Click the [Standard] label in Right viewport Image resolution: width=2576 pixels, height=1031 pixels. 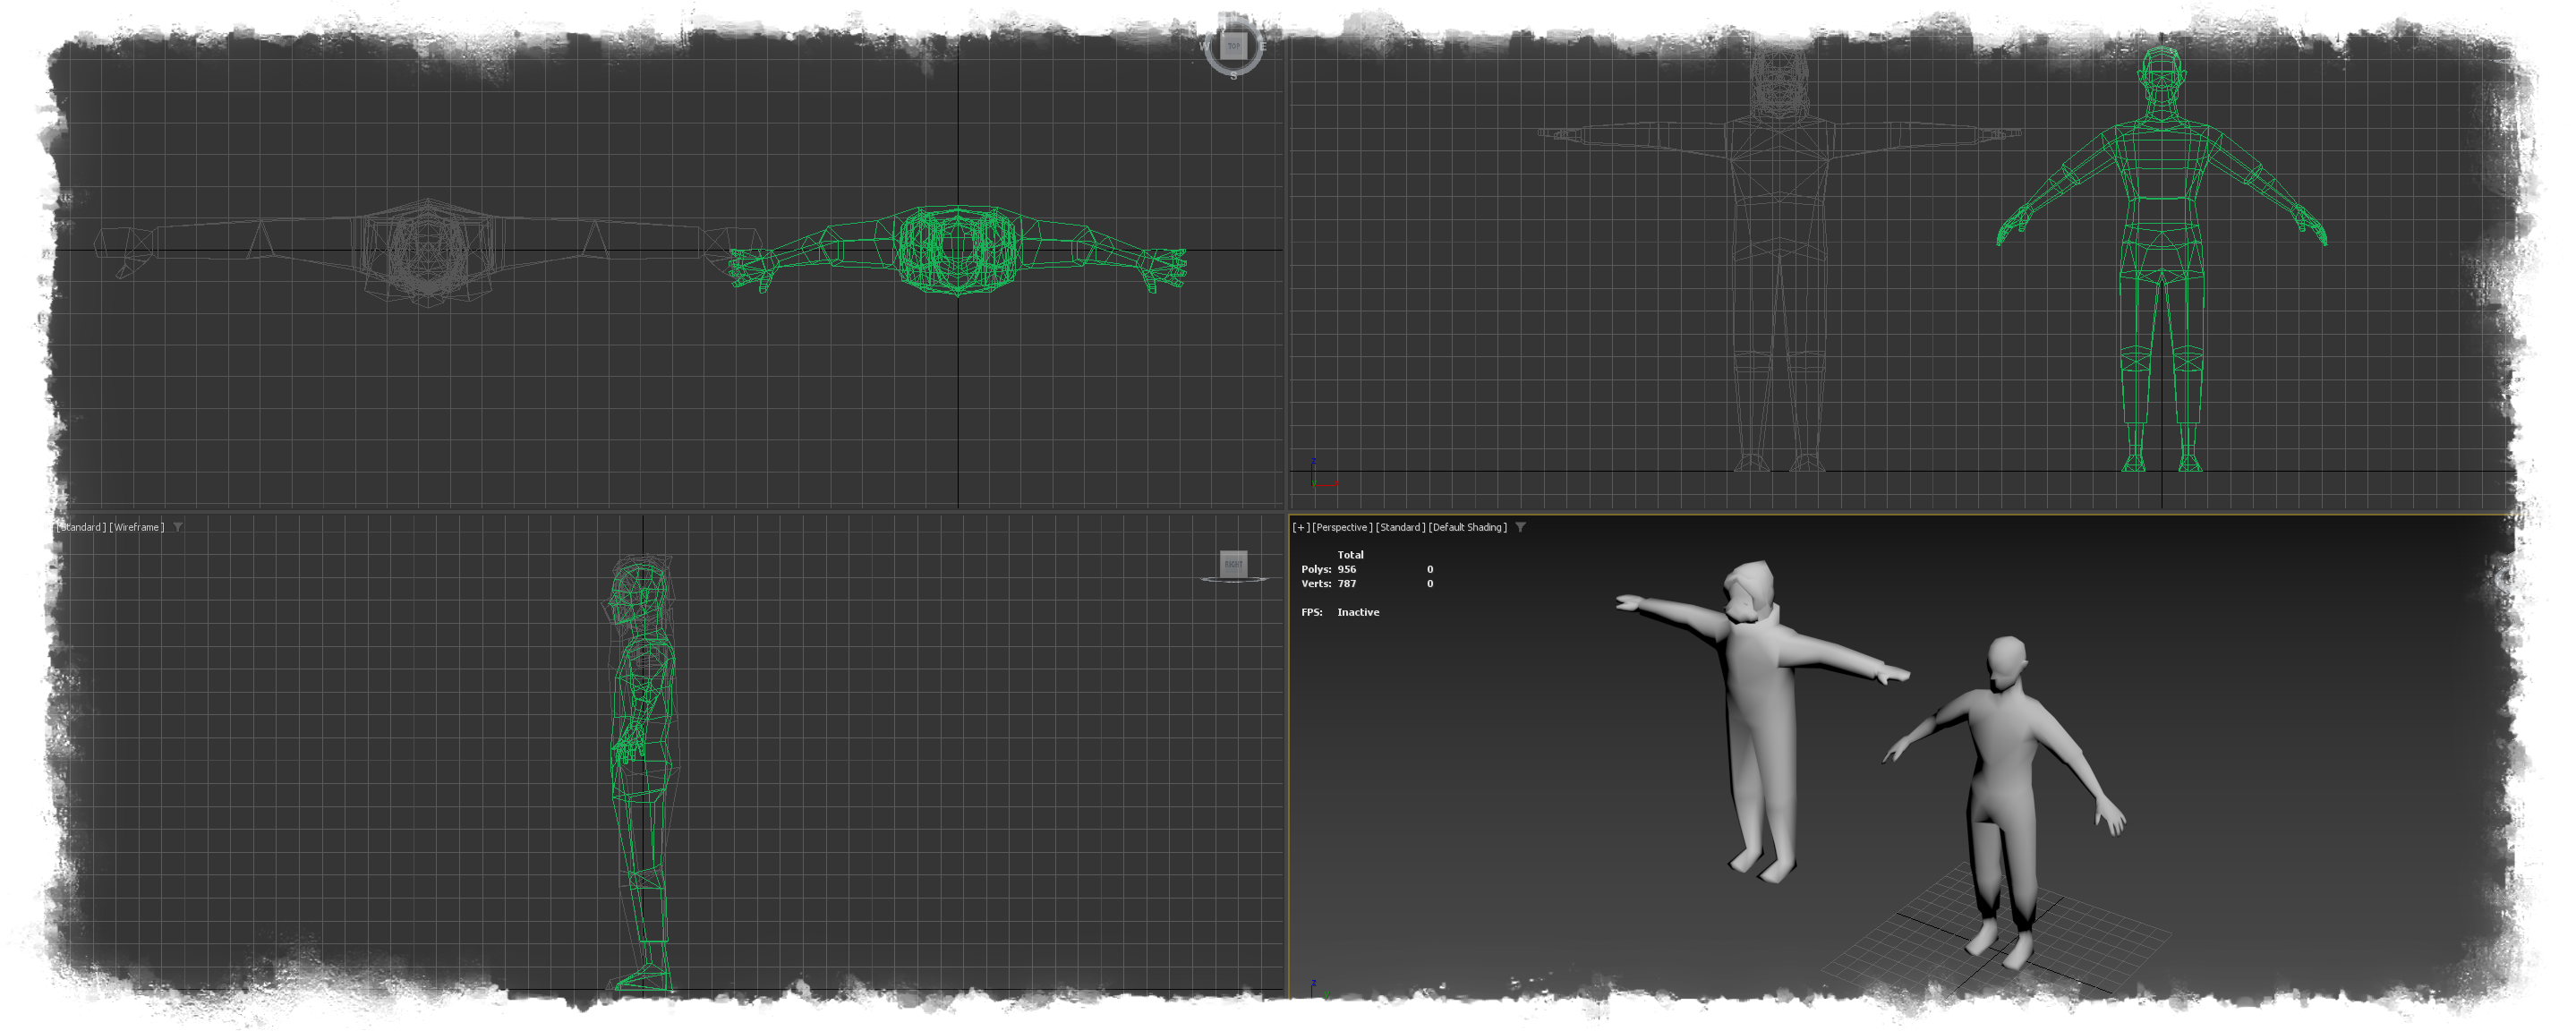[81, 527]
